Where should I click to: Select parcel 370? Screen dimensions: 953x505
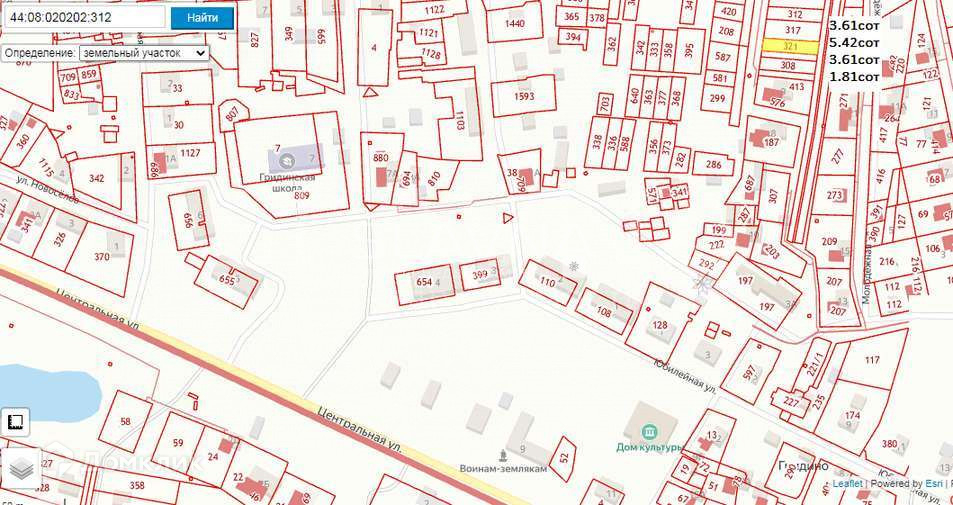(x=102, y=256)
